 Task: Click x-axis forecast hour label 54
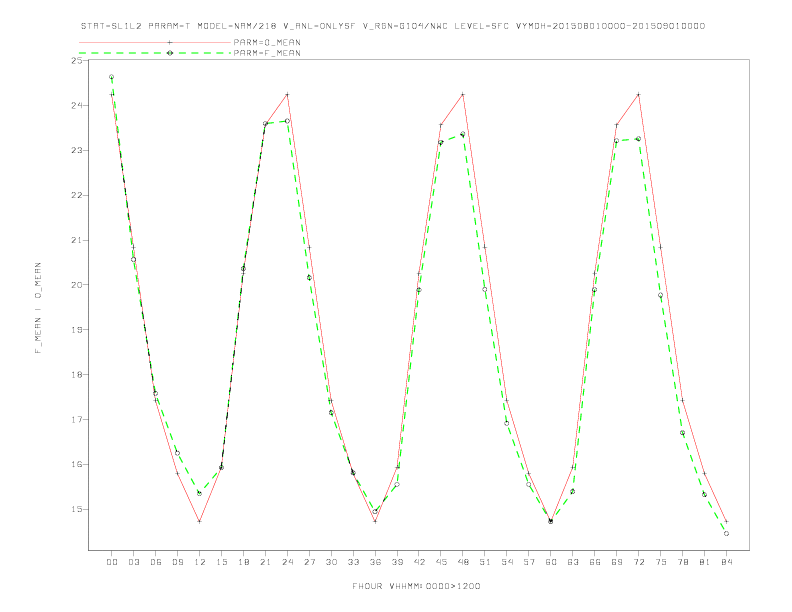(x=507, y=562)
